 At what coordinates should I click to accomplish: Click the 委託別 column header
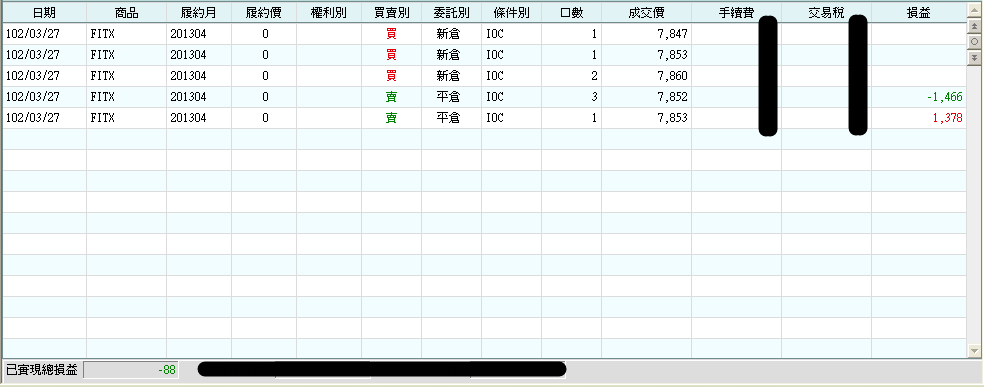451,13
